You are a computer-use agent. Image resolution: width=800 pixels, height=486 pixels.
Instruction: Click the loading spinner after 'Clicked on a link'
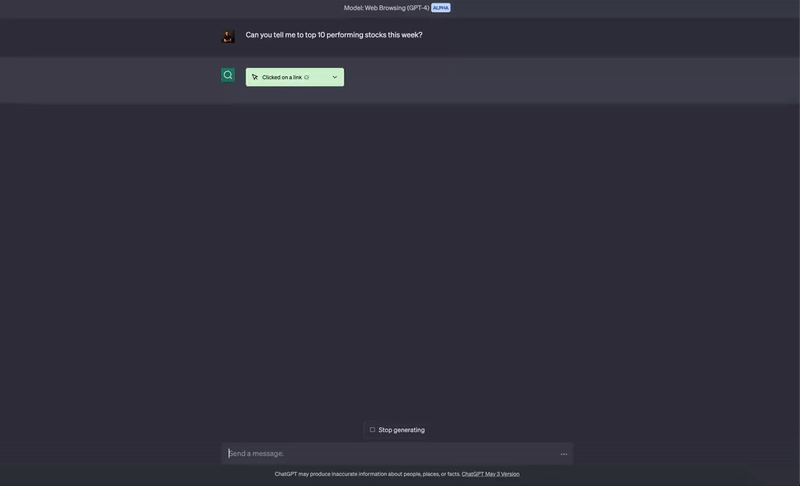coord(307,78)
